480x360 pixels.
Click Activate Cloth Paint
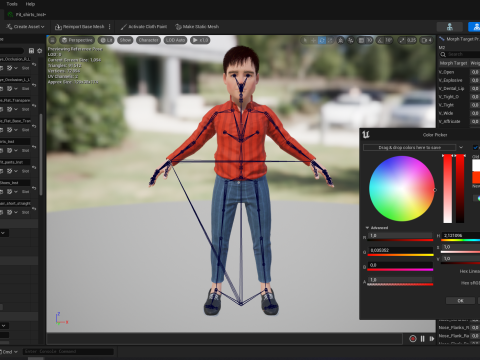tap(144, 27)
